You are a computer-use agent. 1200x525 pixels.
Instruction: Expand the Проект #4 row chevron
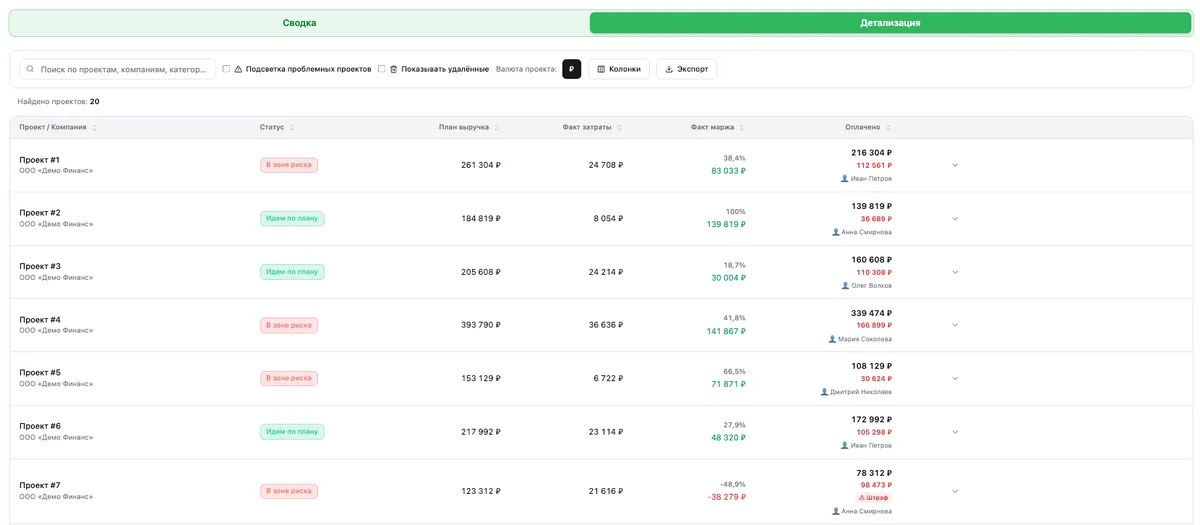tap(955, 325)
